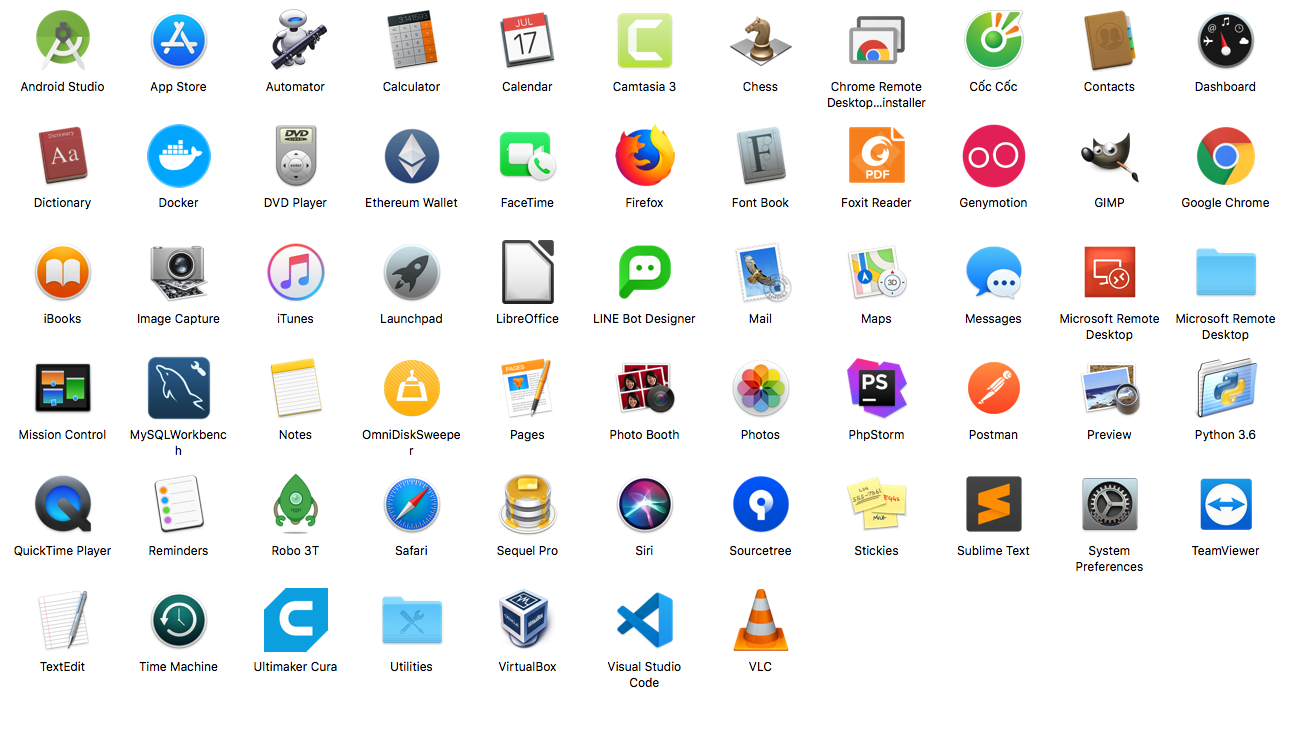Open the Pages app
The width and height of the screenshot is (1291, 735).
pos(527,388)
